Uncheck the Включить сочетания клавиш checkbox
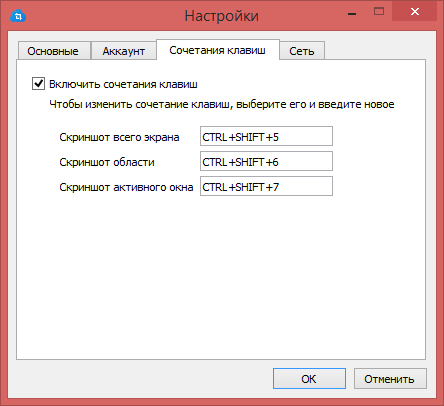 pos(38,83)
